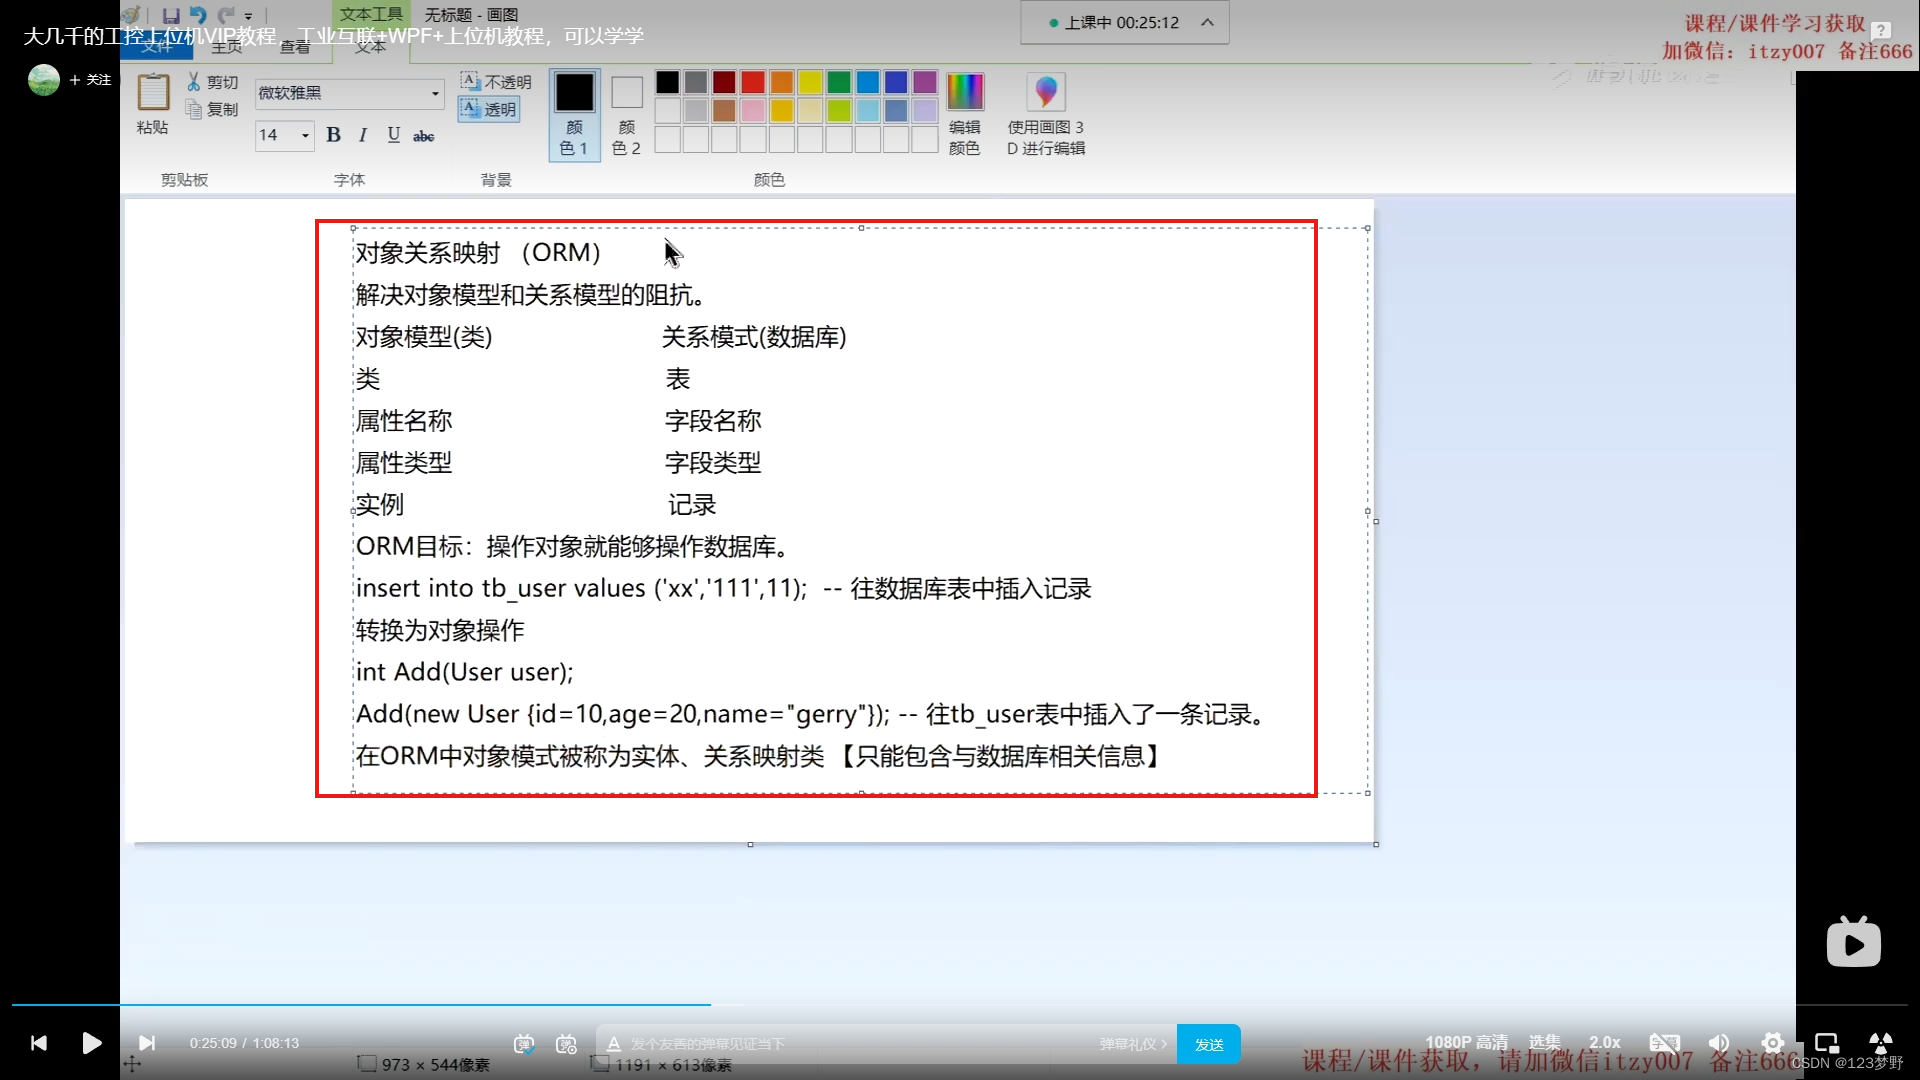
Task: Apply strikethrough with abc icon
Action: (424, 136)
